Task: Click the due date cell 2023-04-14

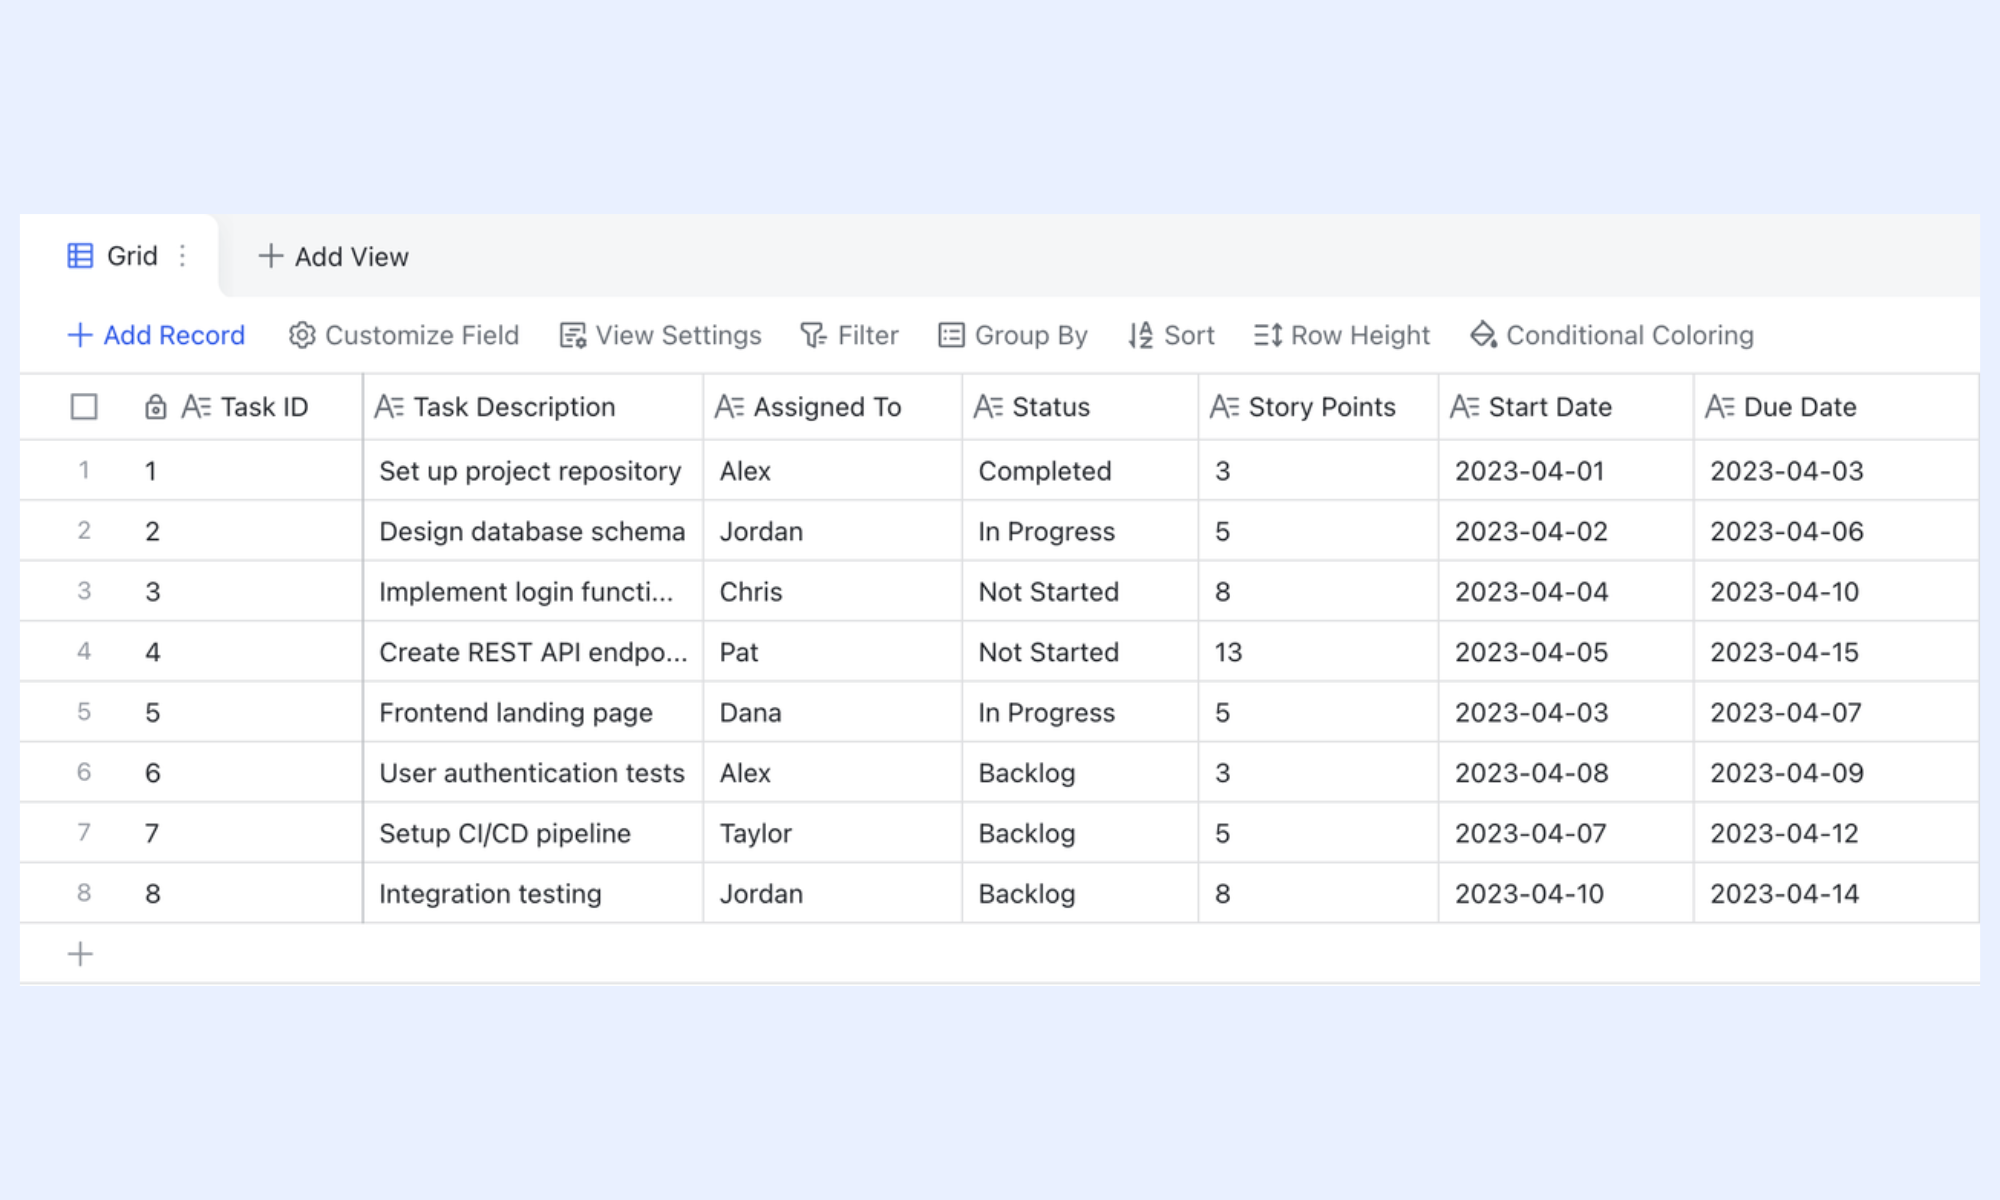Action: point(1836,893)
